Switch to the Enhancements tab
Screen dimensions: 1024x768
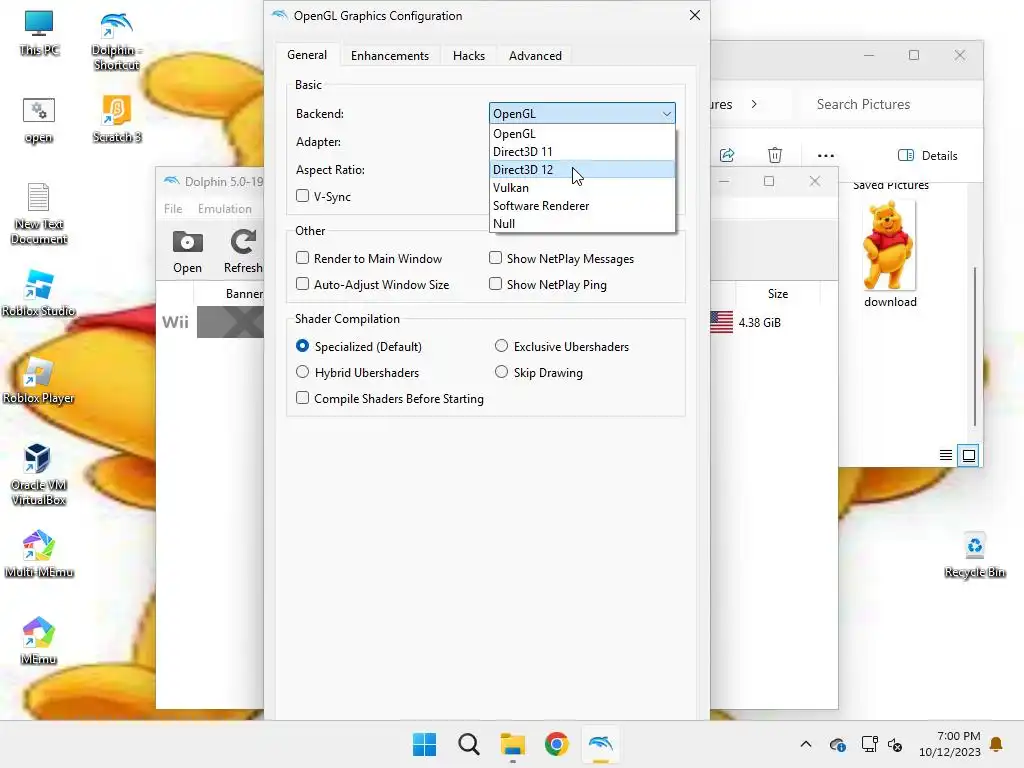tap(390, 56)
